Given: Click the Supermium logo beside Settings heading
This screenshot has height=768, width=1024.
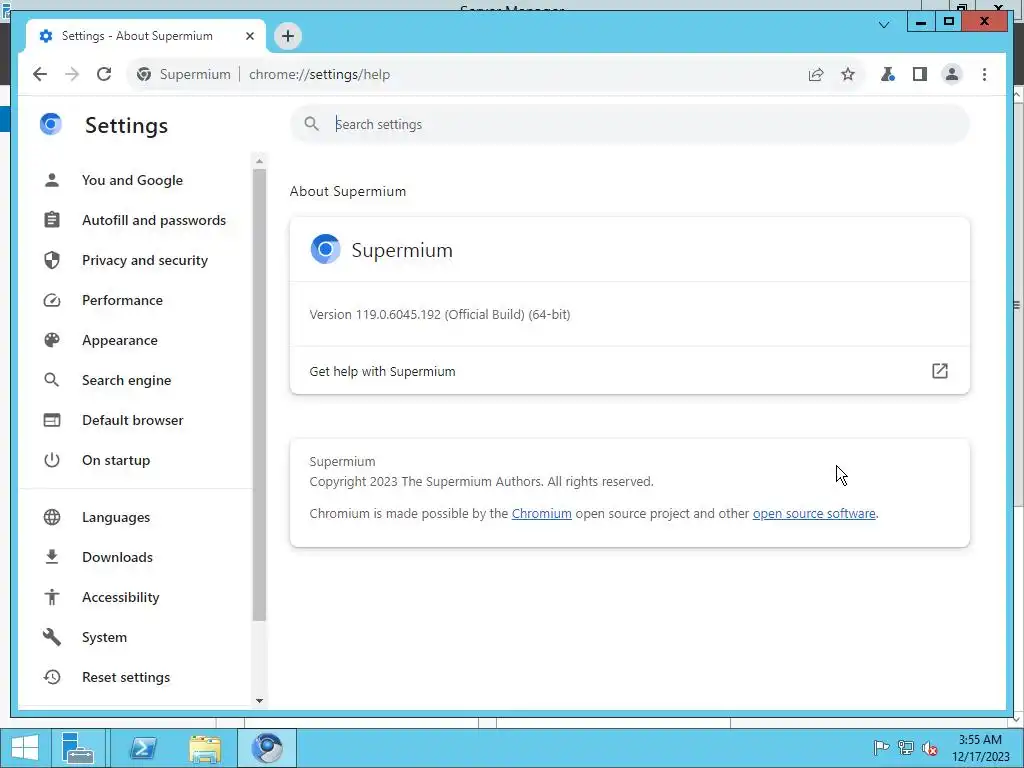Looking at the screenshot, I should 51,123.
